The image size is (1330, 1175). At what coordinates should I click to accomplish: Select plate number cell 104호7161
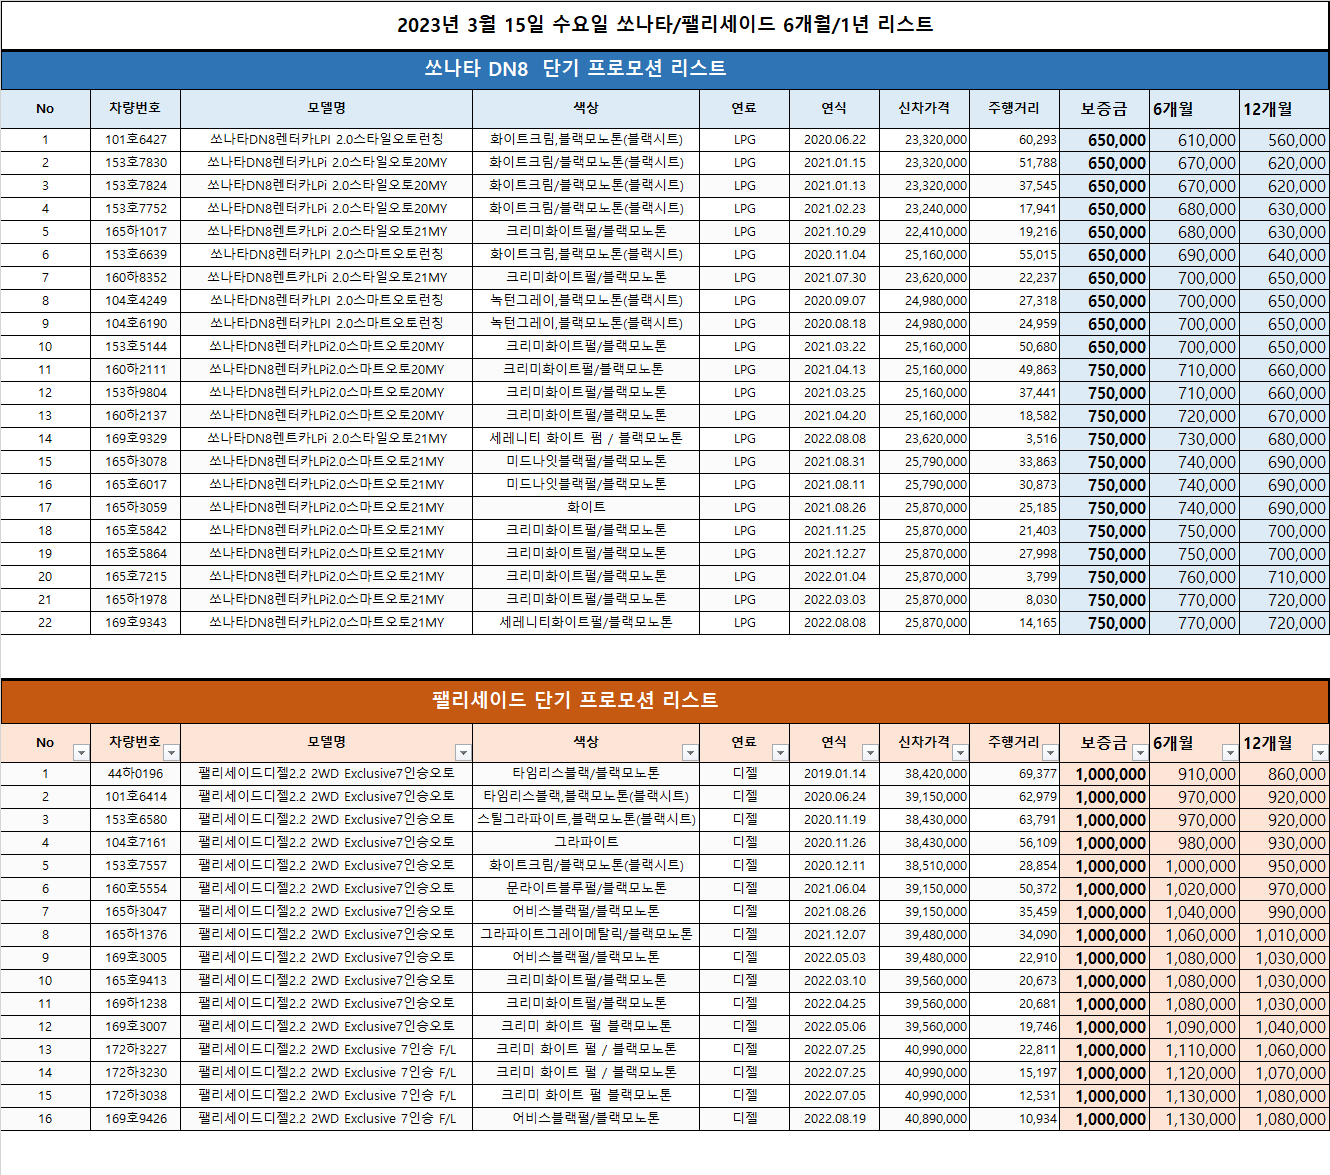[136, 843]
